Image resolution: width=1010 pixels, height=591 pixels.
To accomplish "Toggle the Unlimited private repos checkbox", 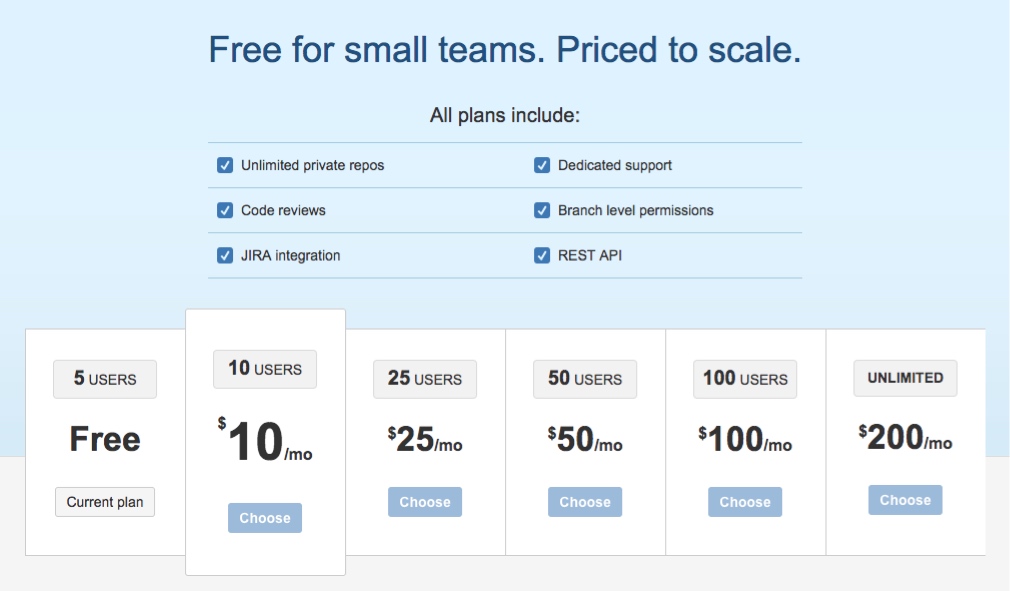I will coord(225,165).
